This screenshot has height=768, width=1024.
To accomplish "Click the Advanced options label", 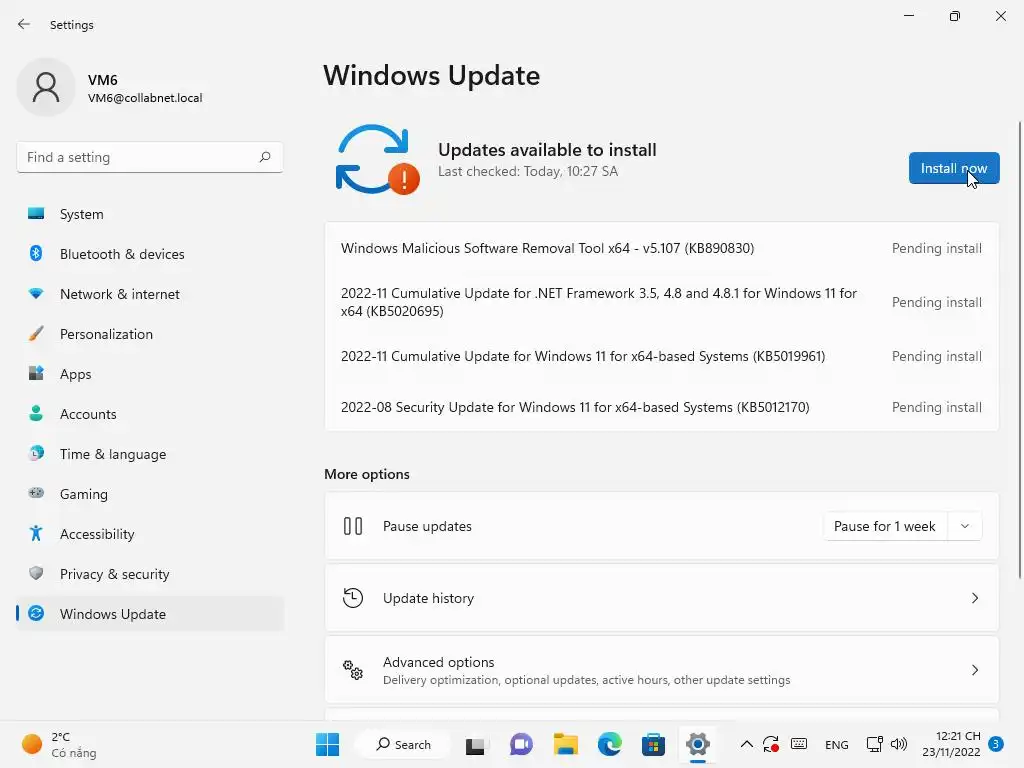I will 438,662.
